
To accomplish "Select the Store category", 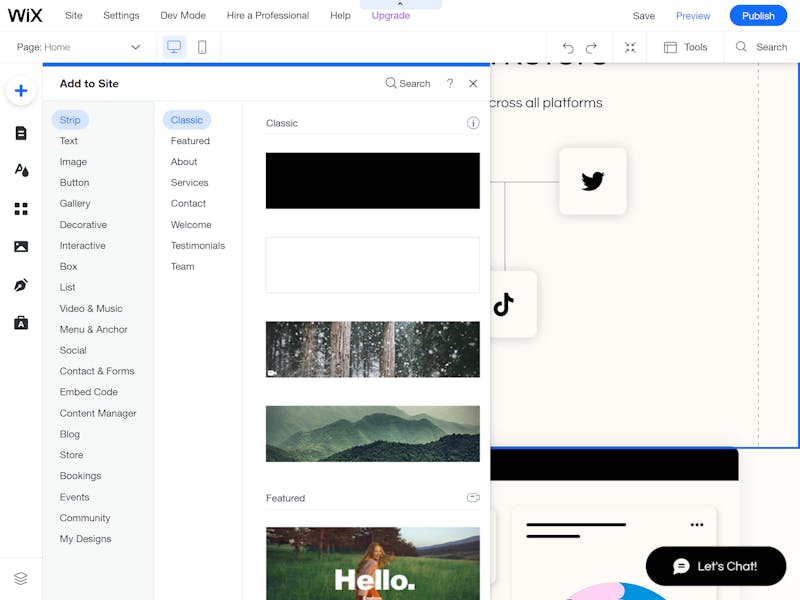I will pos(71,455).
